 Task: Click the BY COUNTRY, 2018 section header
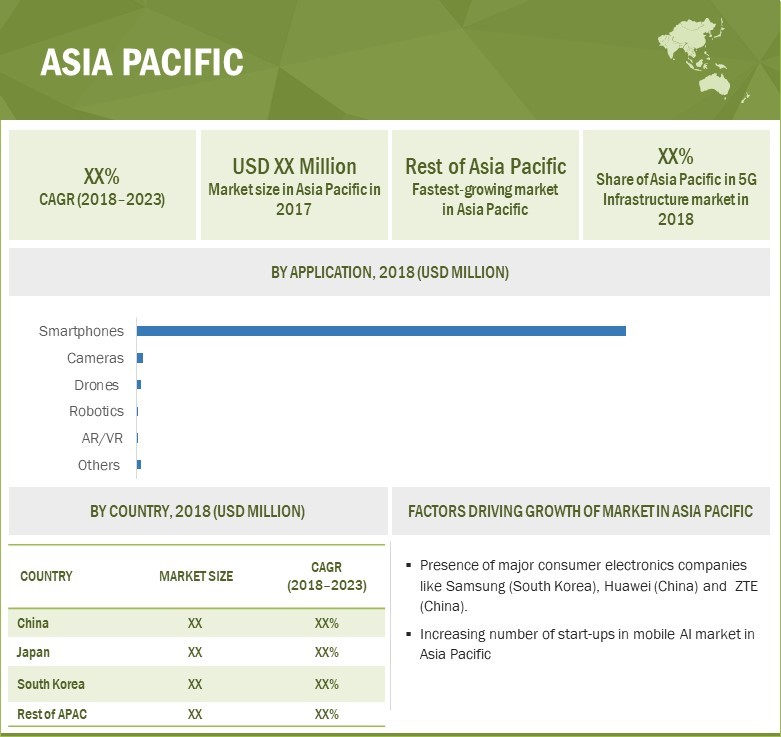click(198, 511)
